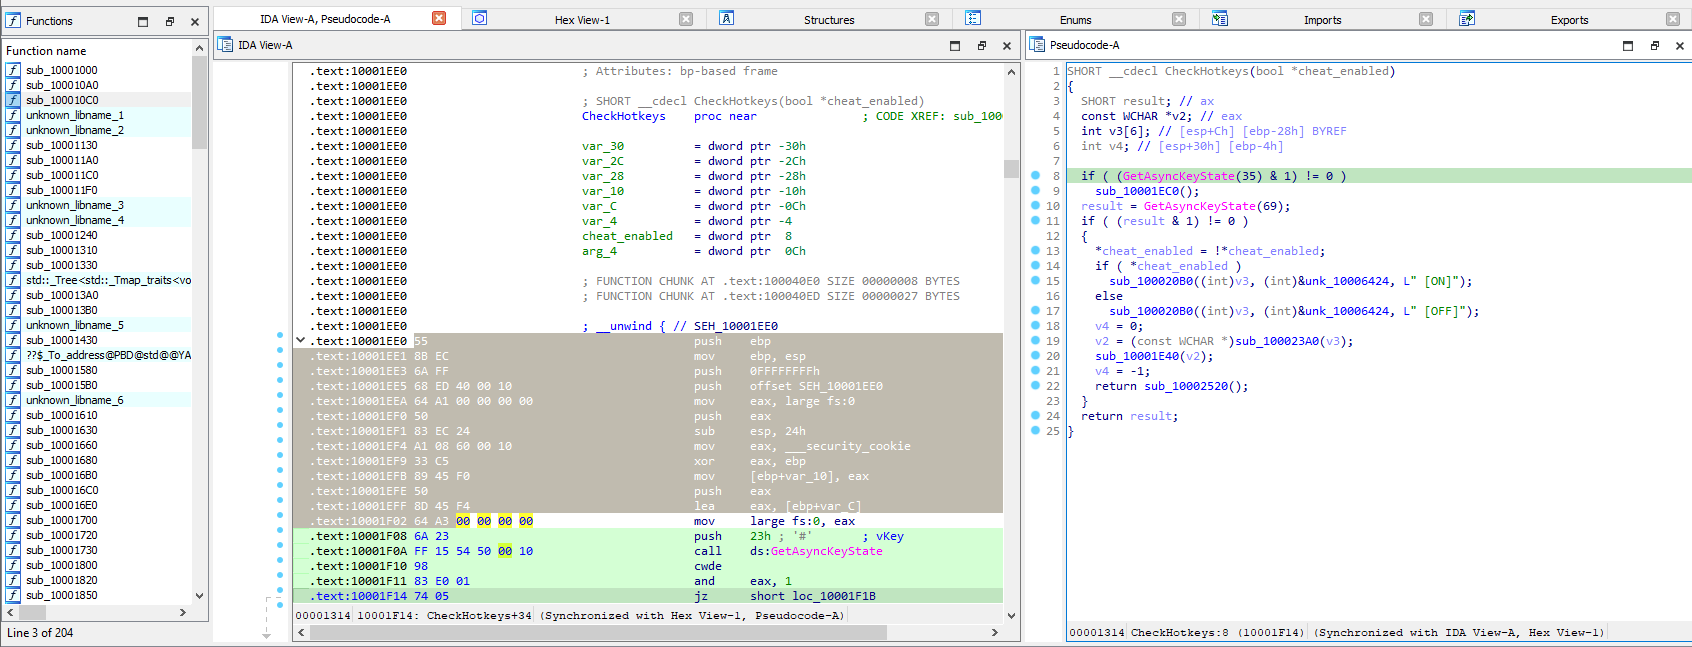Viewport: 1692px width, 647px height.
Task: Click the Functions panel horizontal scrollbar thumb
Action: [33, 612]
